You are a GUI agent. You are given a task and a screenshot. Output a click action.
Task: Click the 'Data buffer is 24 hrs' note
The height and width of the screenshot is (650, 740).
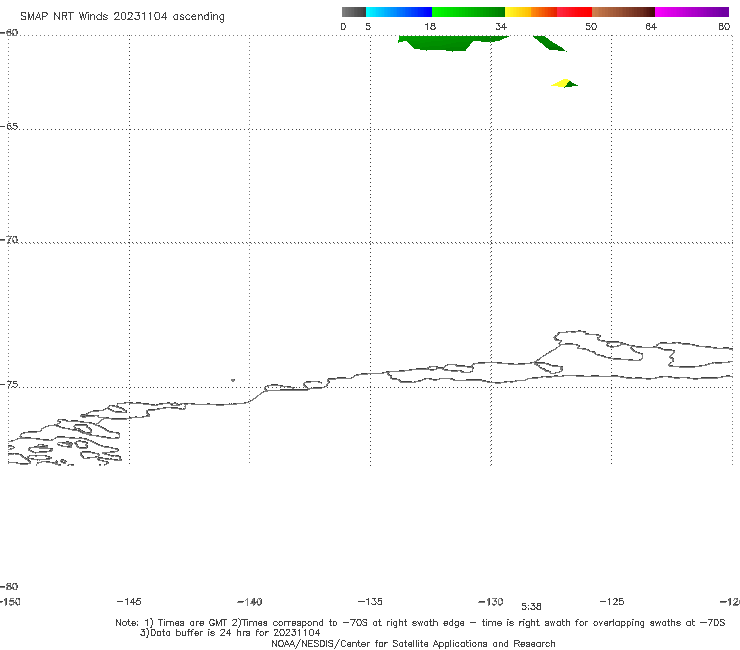point(230,633)
